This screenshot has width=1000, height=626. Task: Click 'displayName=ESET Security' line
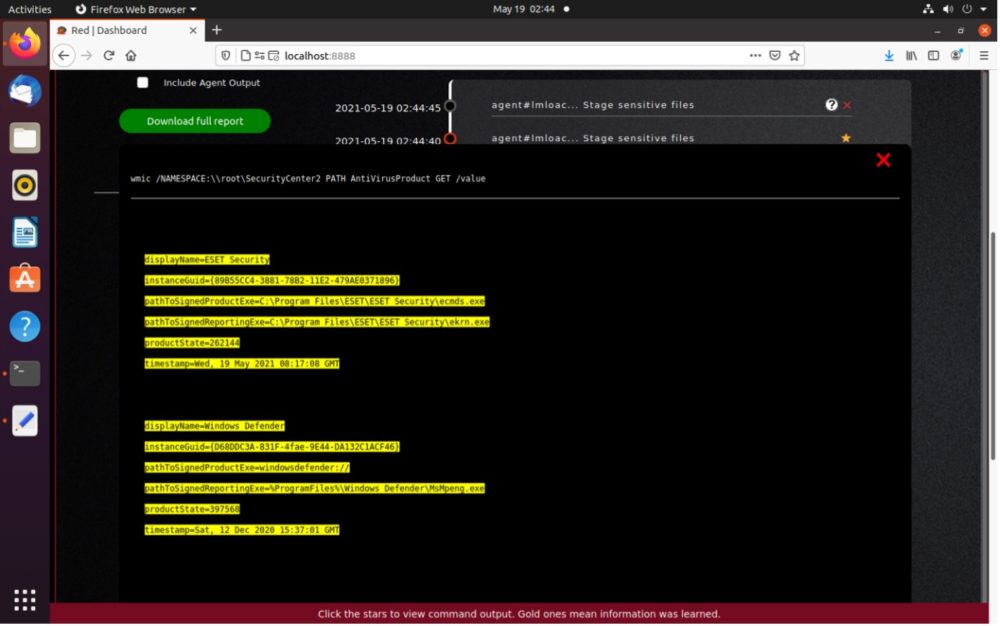click(207, 259)
